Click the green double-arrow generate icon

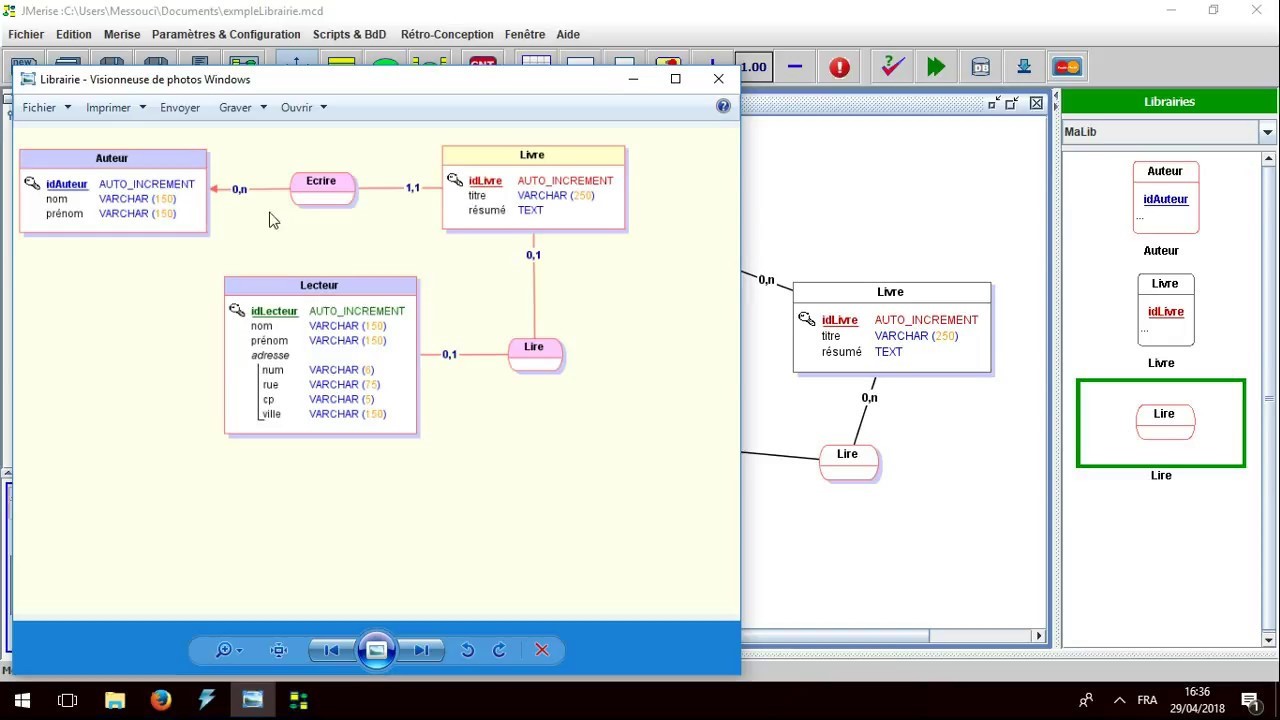click(x=936, y=67)
